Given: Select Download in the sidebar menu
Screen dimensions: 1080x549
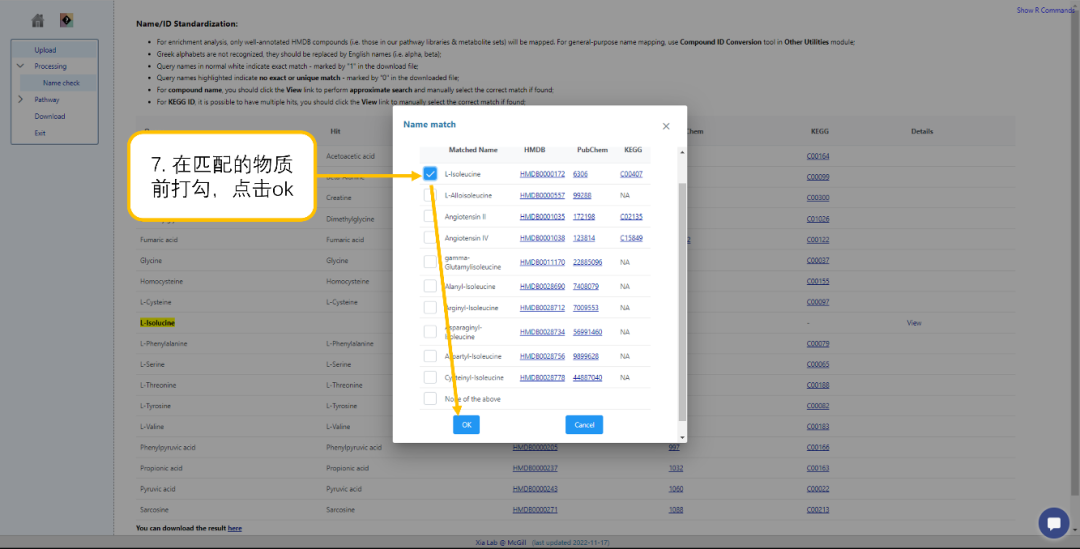Looking at the screenshot, I should pos(50,116).
